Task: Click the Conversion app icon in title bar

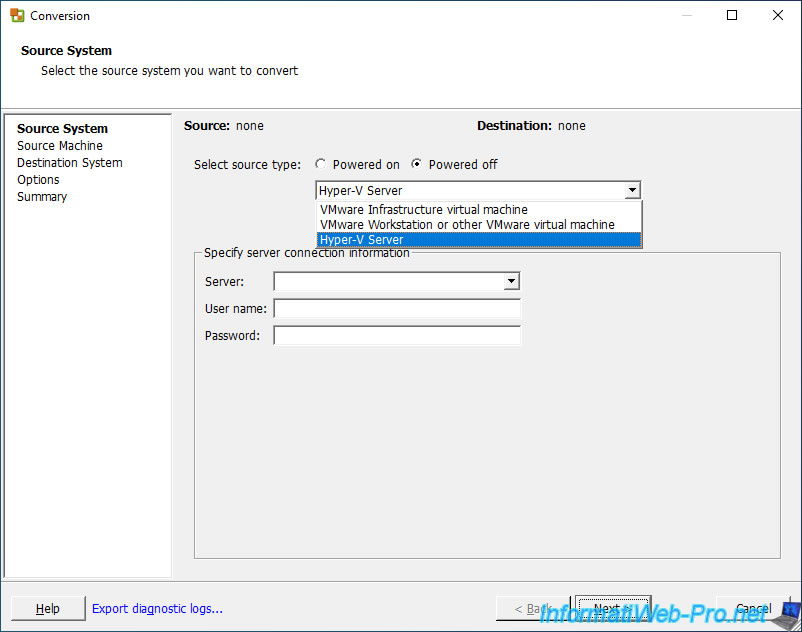Action: [x=17, y=15]
